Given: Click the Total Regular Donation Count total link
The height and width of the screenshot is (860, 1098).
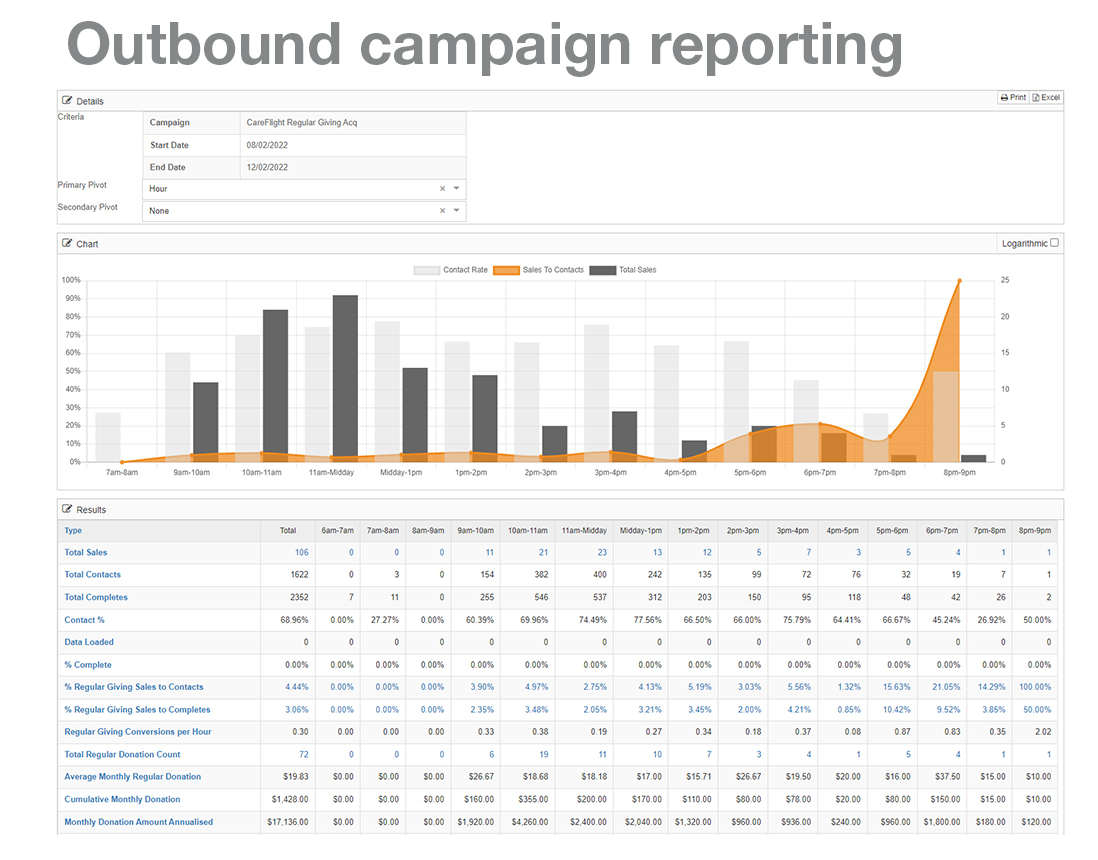Looking at the screenshot, I should [303, 754].
